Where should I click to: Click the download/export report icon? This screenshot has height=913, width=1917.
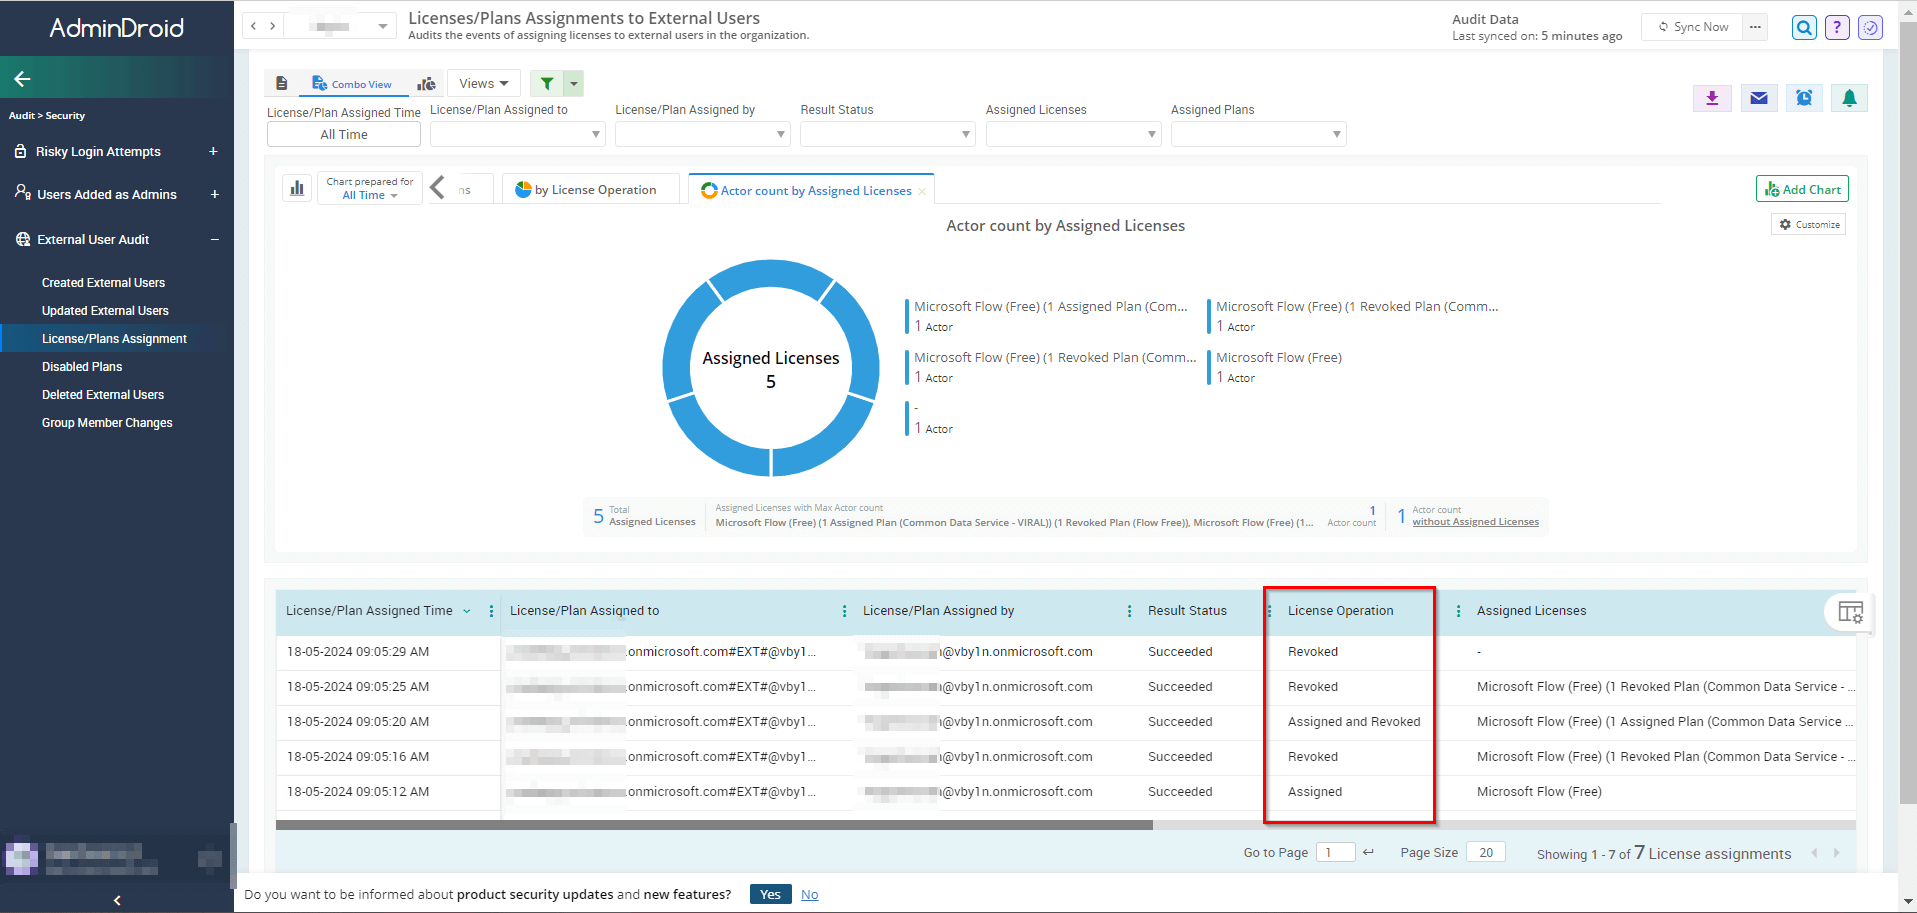1712,98
